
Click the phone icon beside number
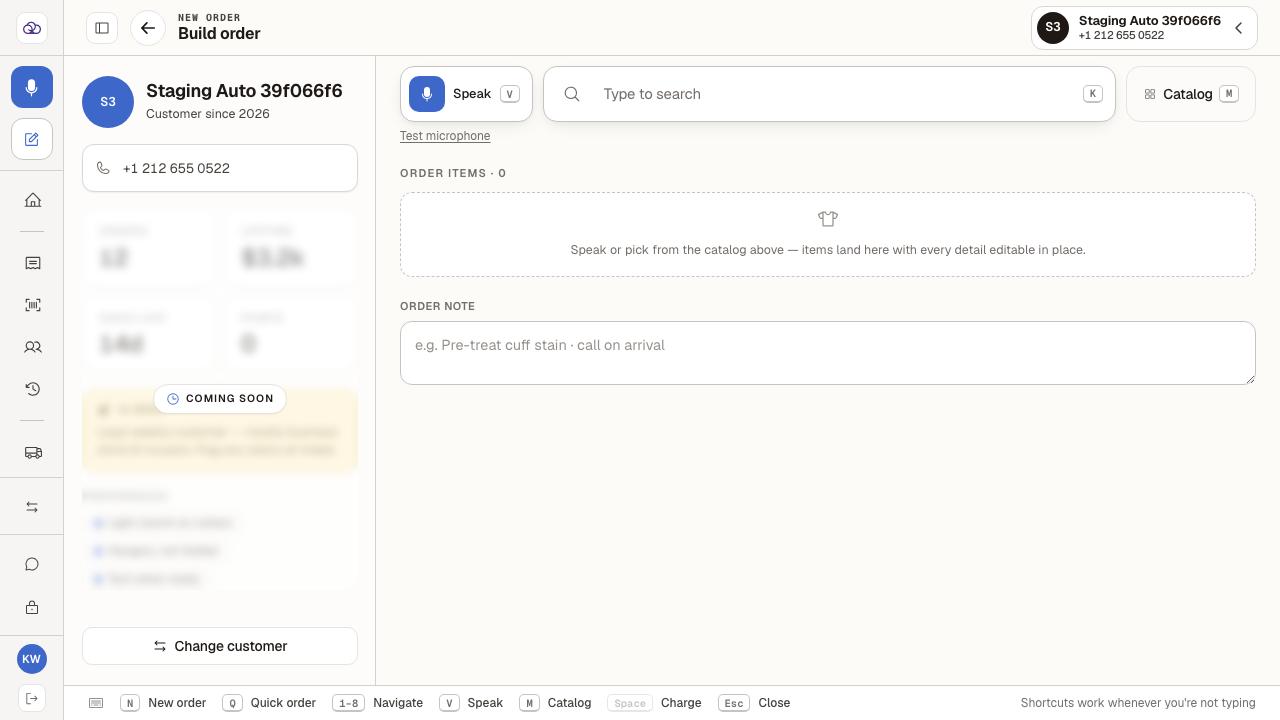(103, 168)
